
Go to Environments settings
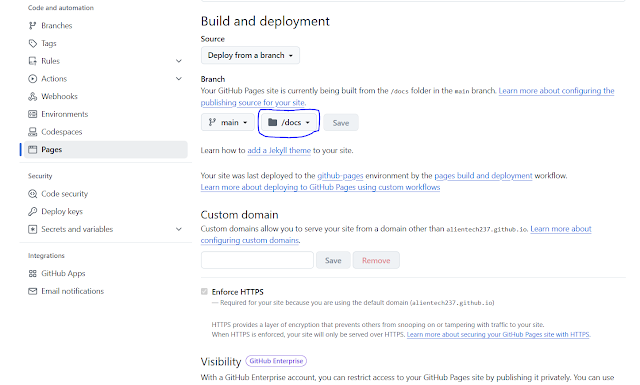64,114
